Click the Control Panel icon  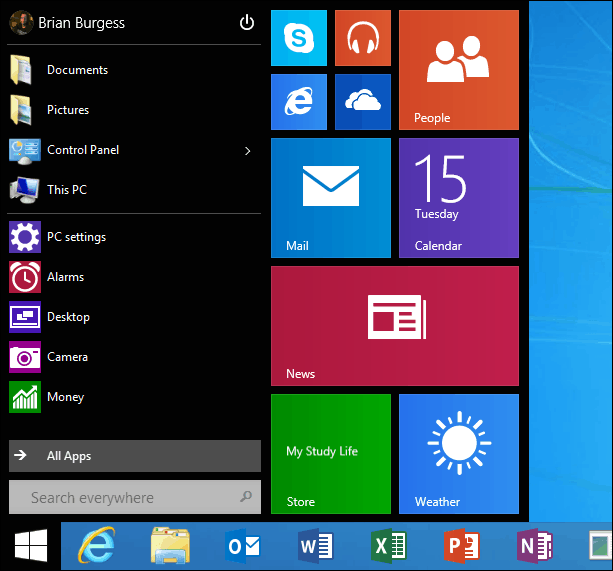[25, 150]
